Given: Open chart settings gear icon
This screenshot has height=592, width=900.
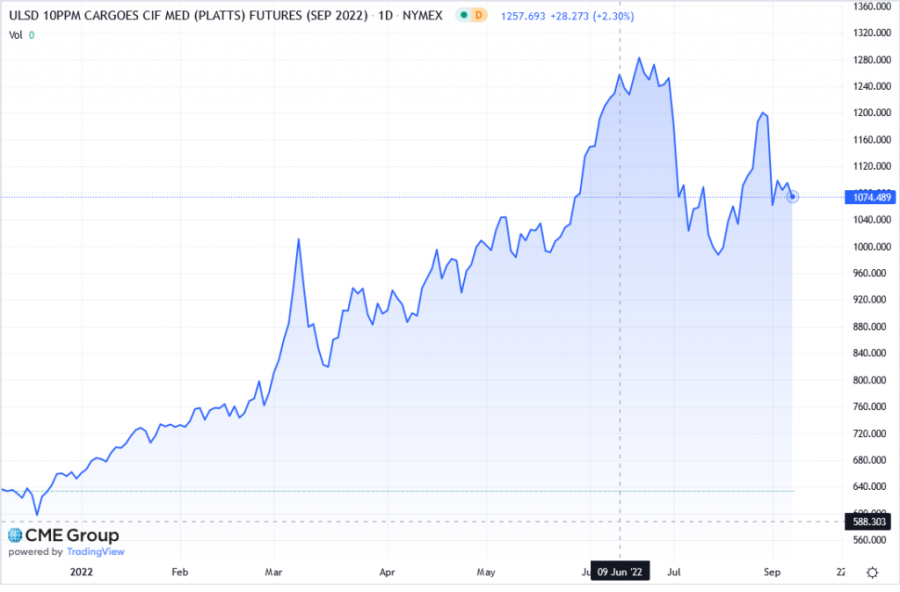Looking at the screenshot, I should (x=872, y=573).
